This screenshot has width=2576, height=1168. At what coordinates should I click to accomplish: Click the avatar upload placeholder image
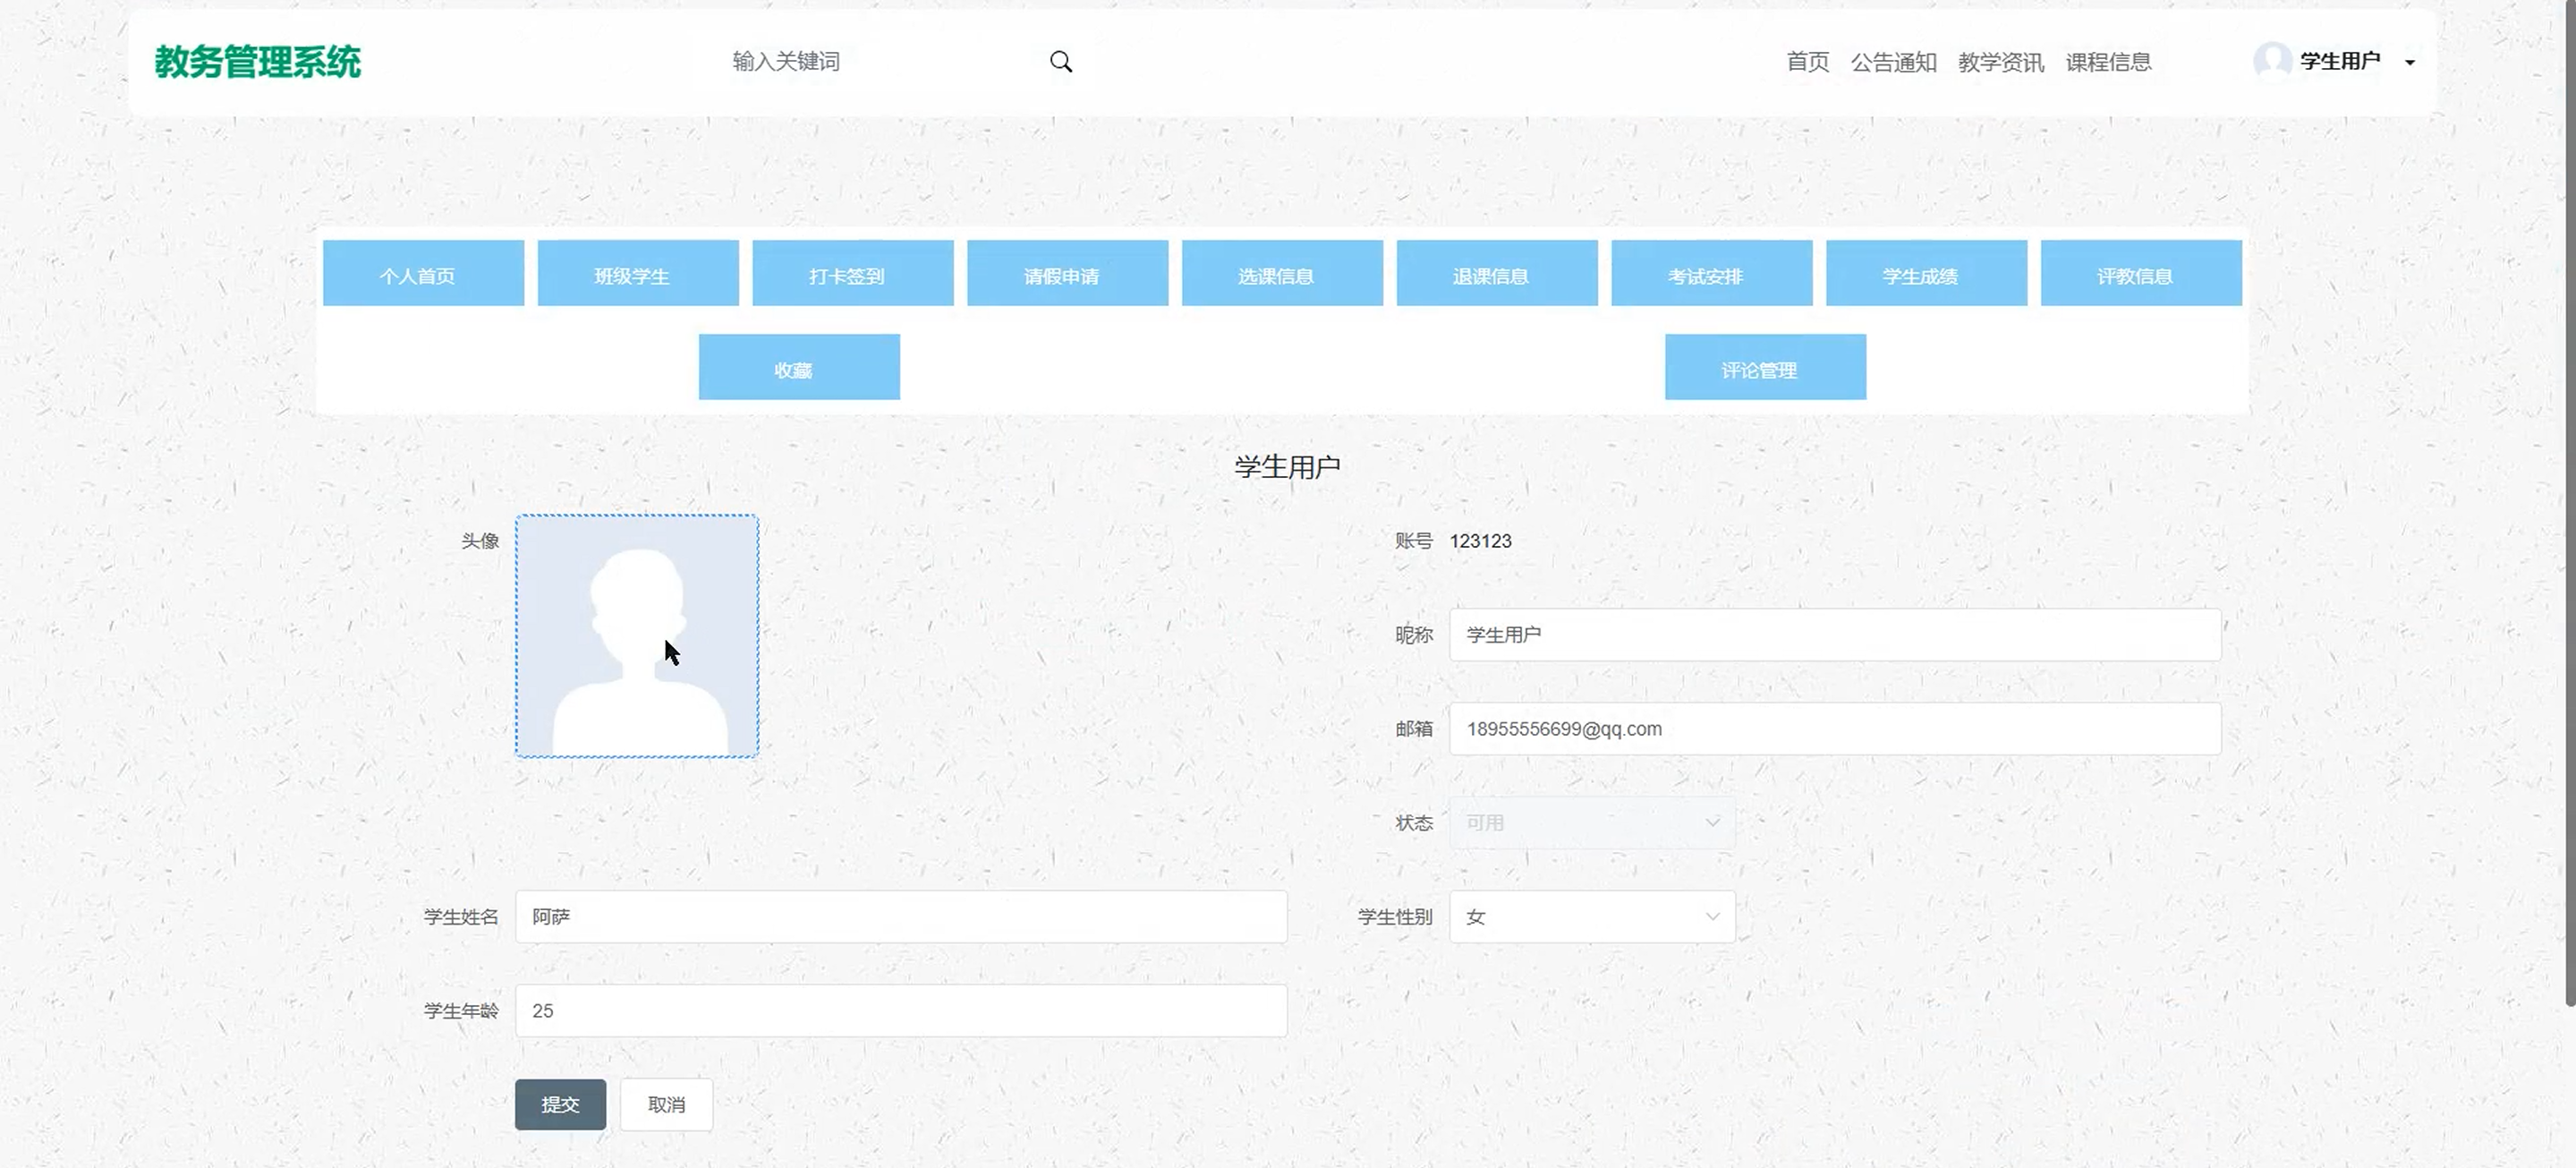tap(637, 636)
